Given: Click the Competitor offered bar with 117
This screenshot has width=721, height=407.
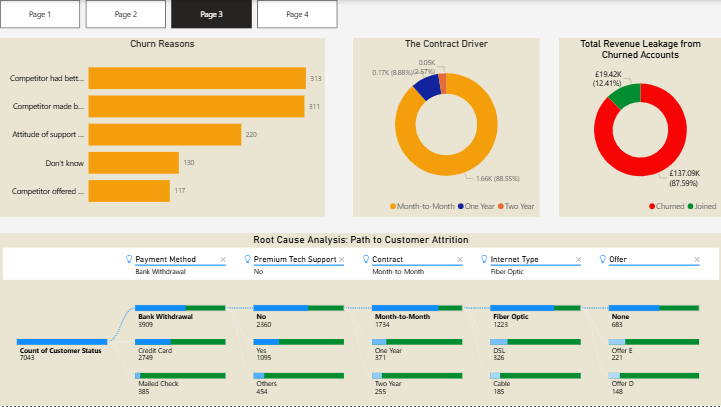Looking at the screenshot, I should click(129, 191).
